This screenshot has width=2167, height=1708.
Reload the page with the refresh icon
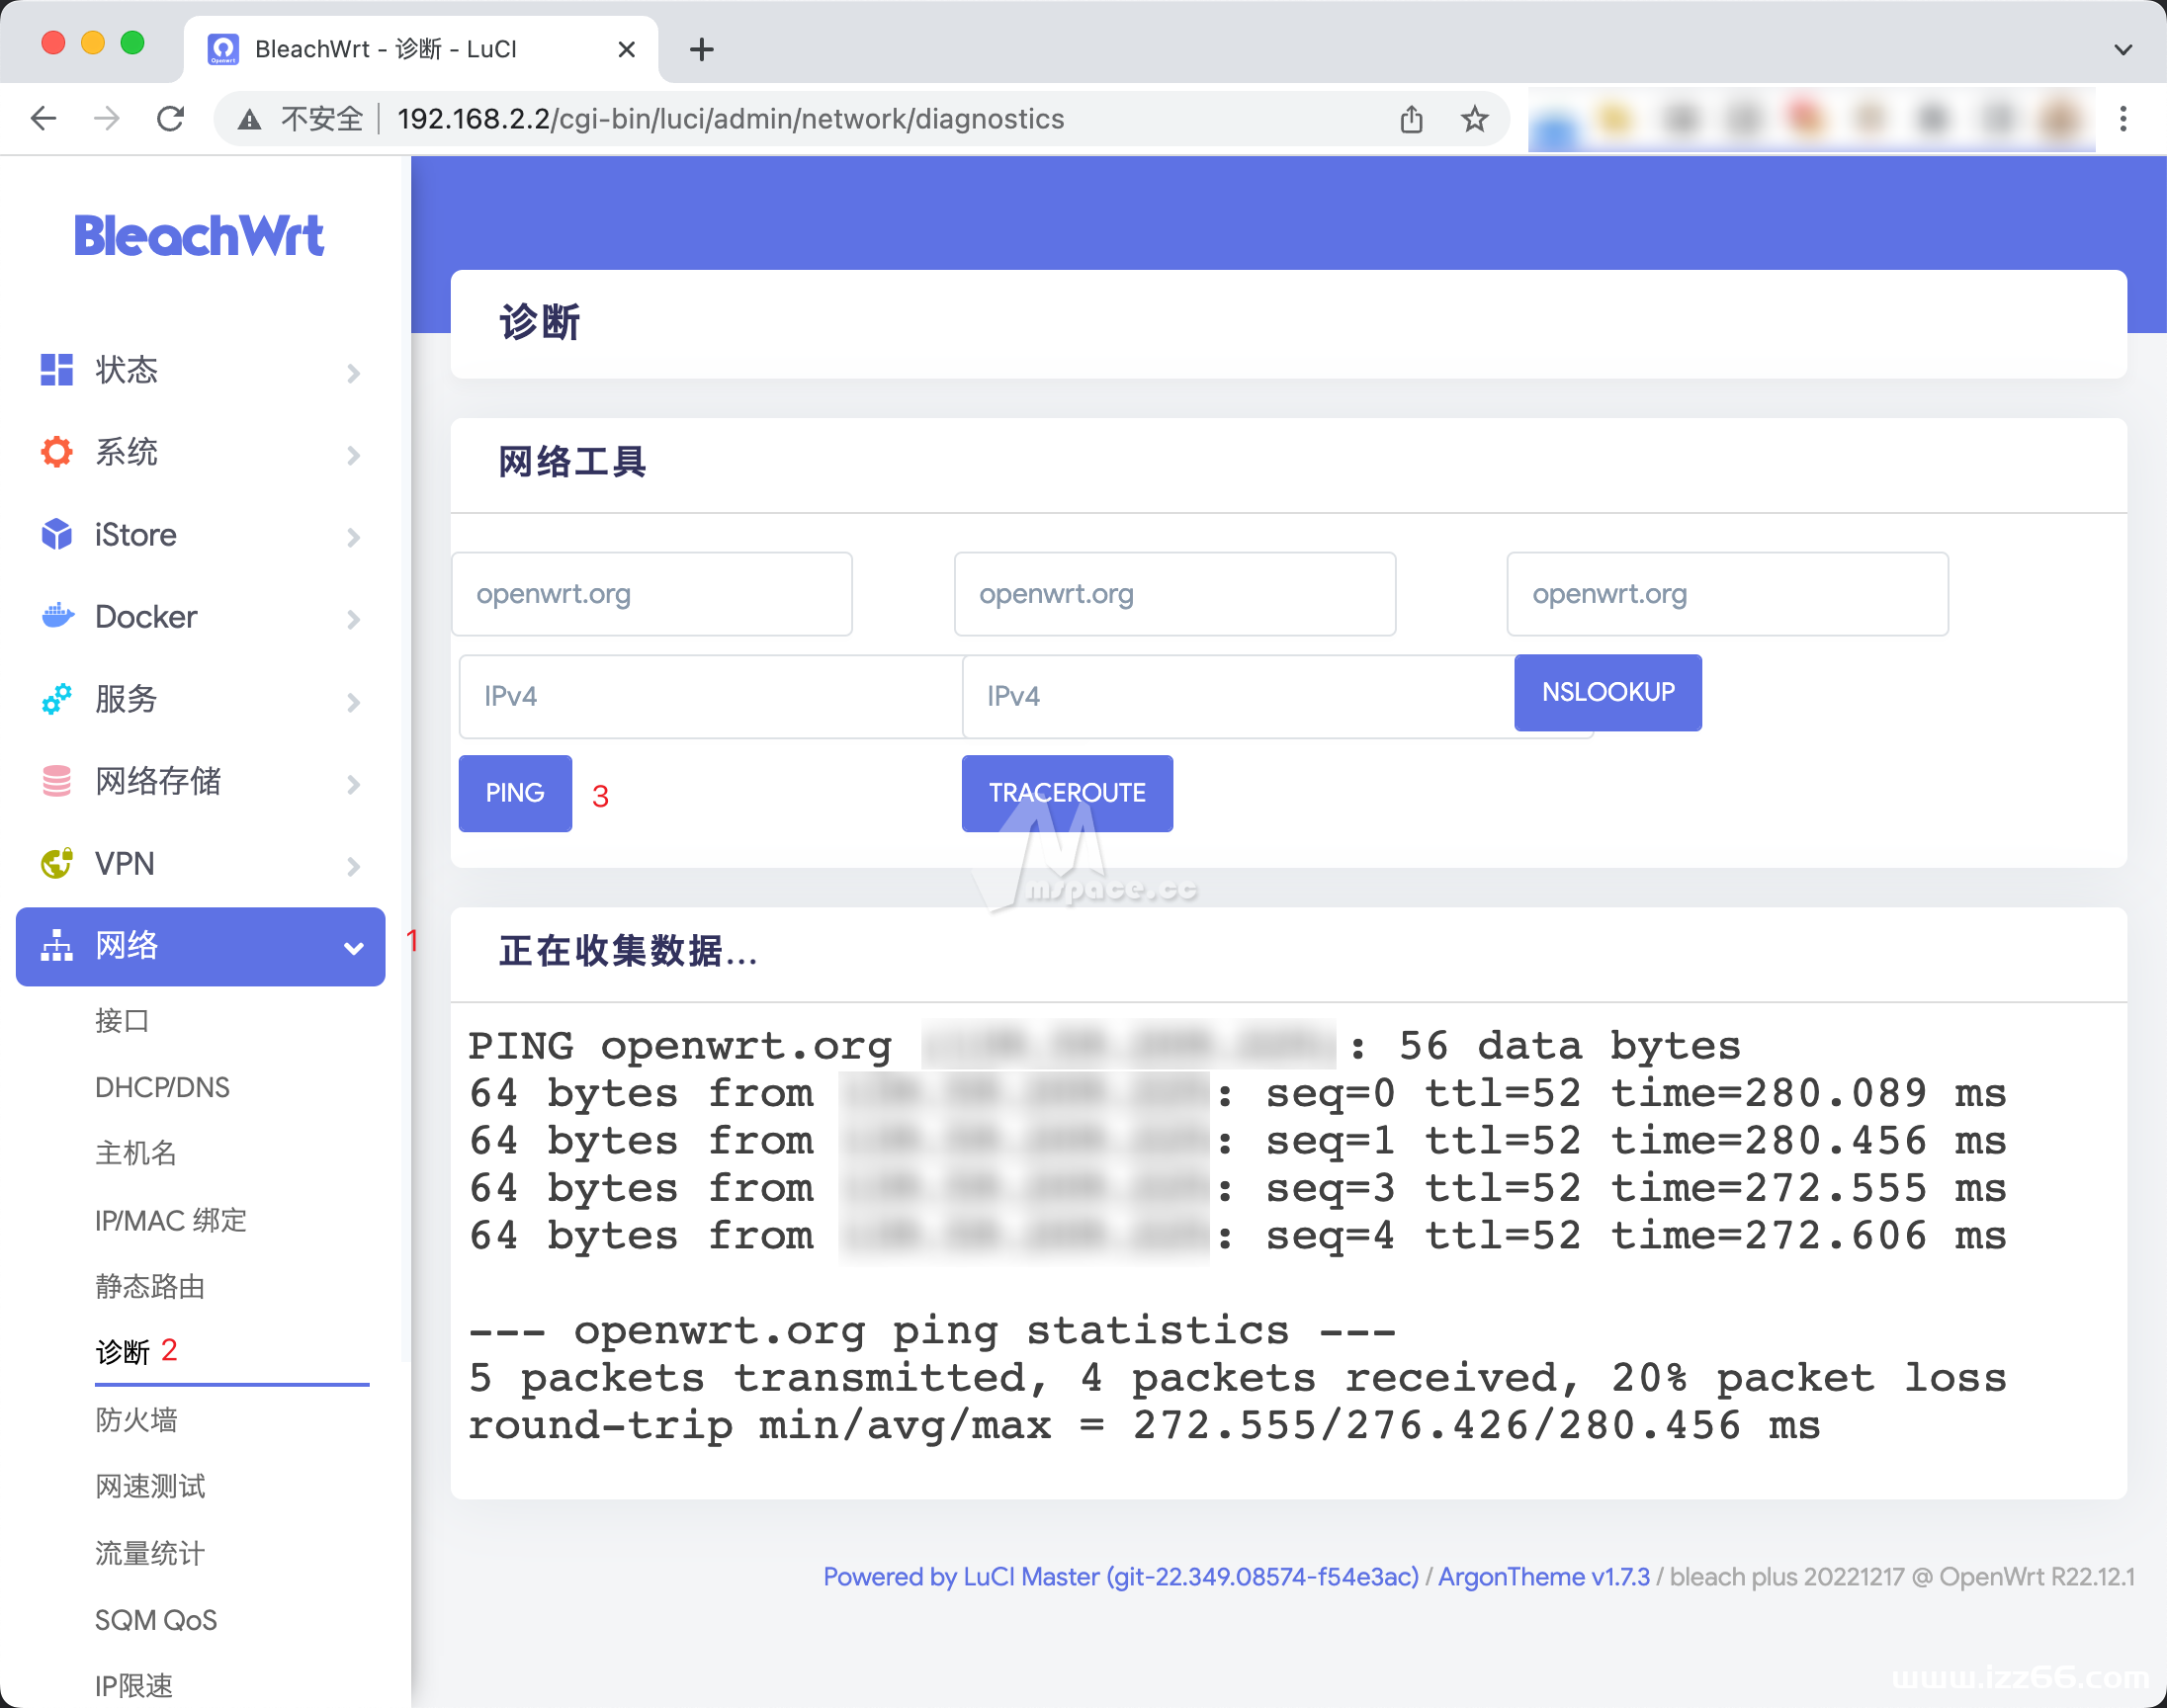coord(170,118)
